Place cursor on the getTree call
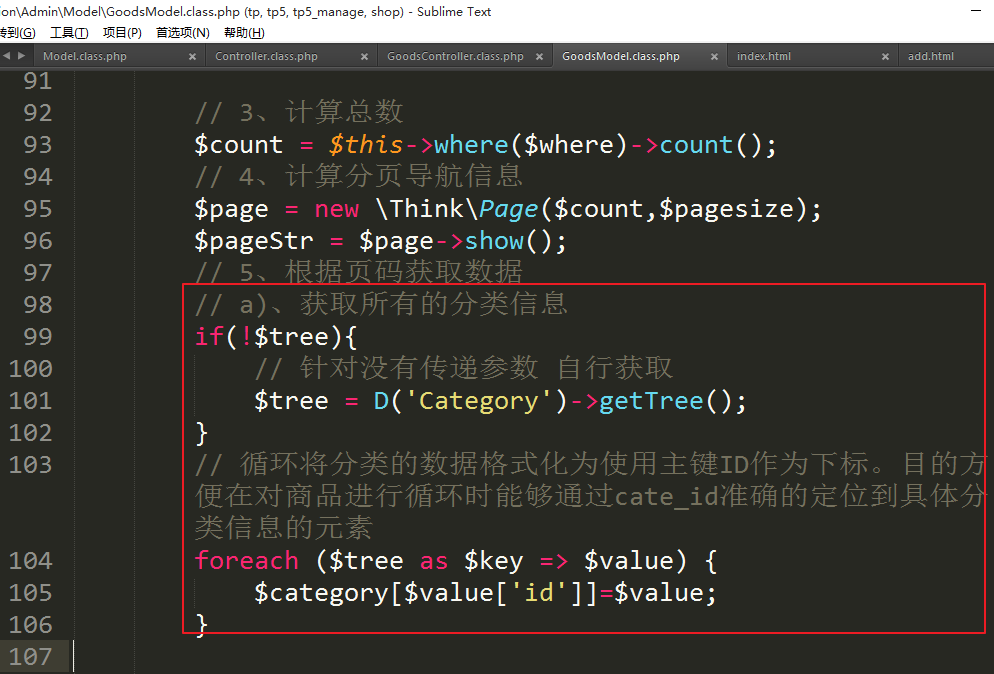994x674 pixels. (652, 401)
